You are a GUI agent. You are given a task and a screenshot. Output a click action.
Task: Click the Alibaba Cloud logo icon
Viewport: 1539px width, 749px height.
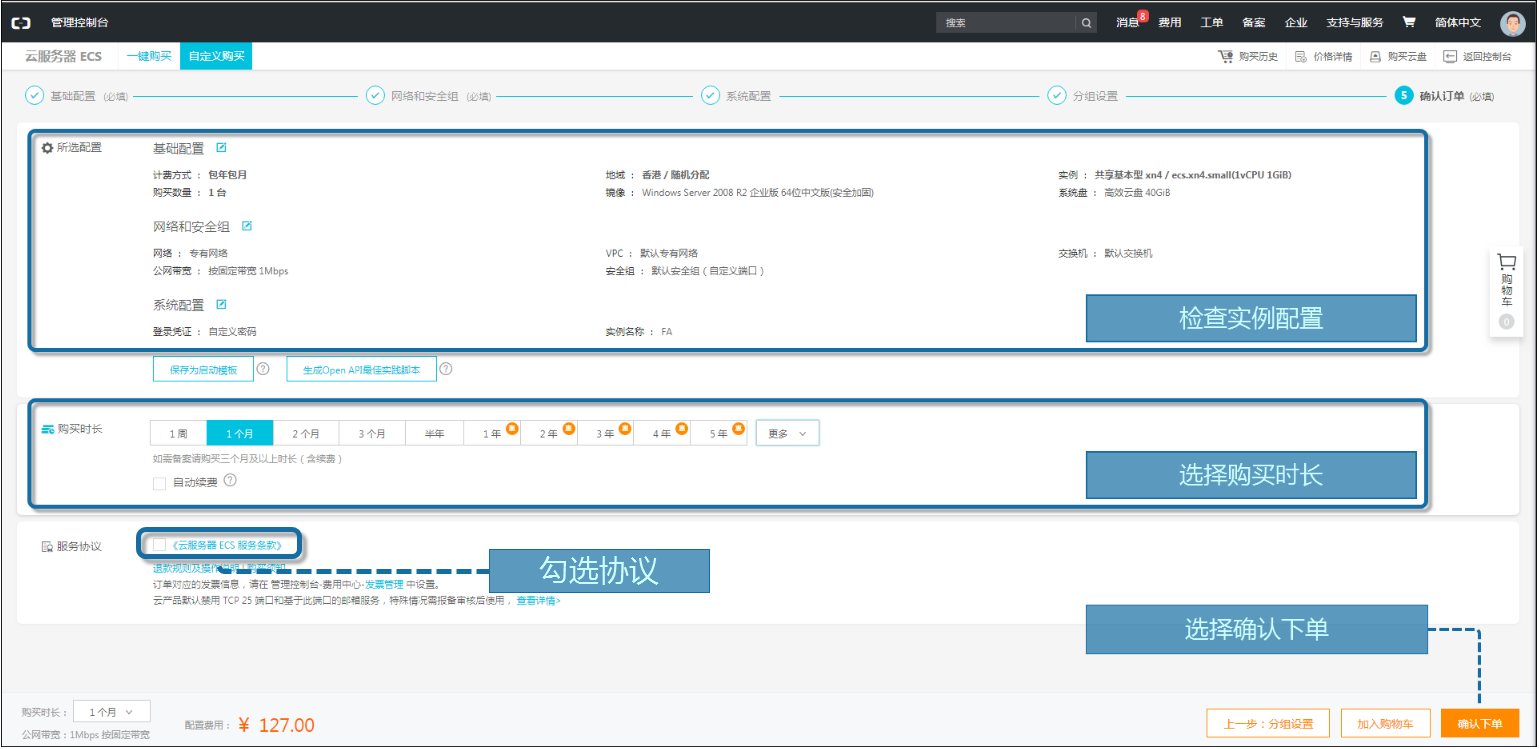click(21, 22)
